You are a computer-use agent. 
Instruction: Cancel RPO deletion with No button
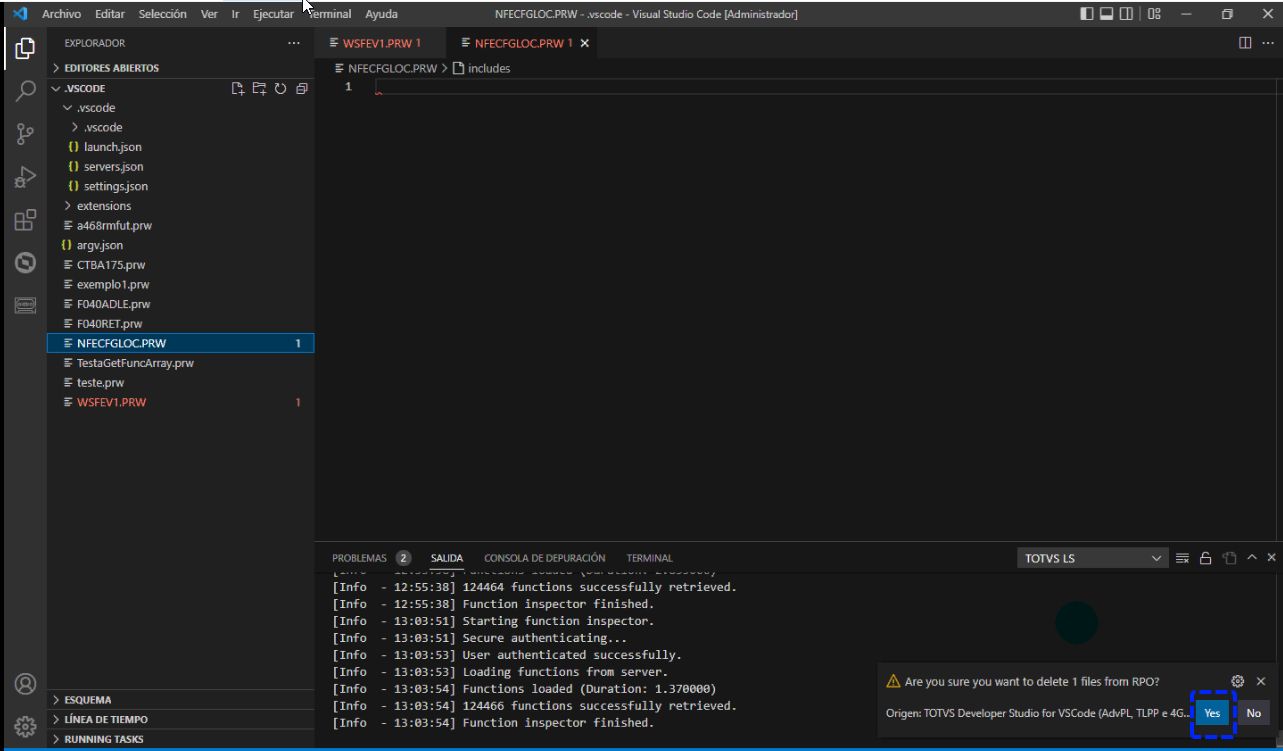1253,713
